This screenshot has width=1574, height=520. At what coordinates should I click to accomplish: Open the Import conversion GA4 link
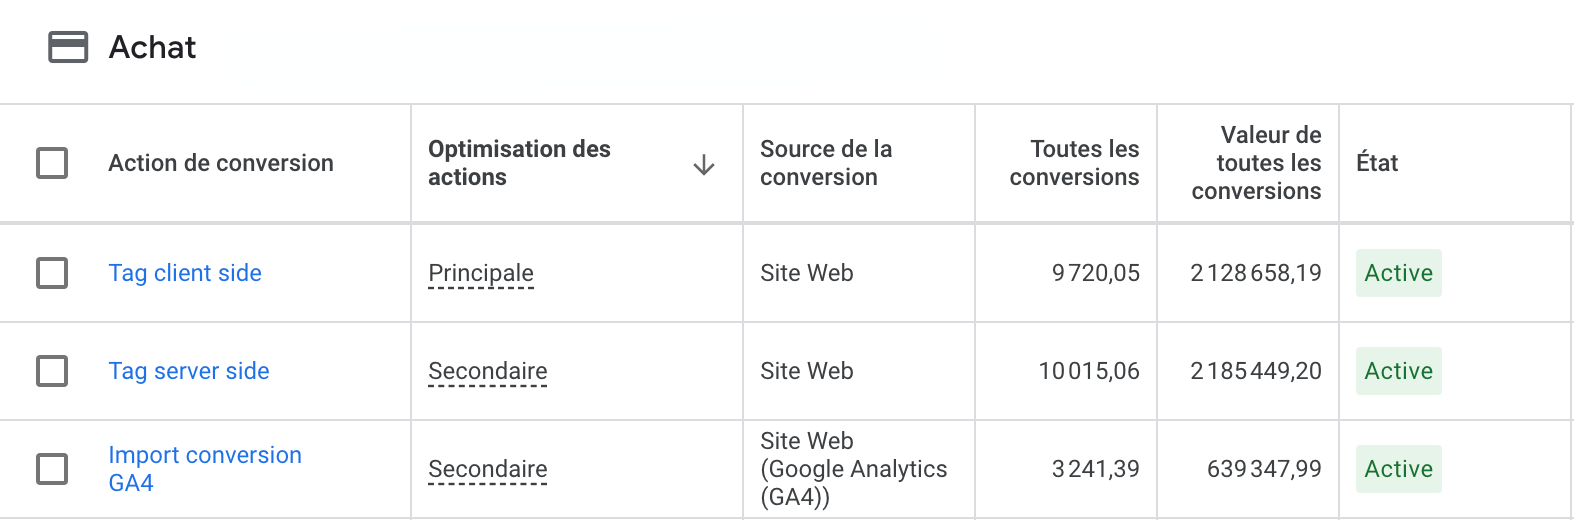point(205,469)
